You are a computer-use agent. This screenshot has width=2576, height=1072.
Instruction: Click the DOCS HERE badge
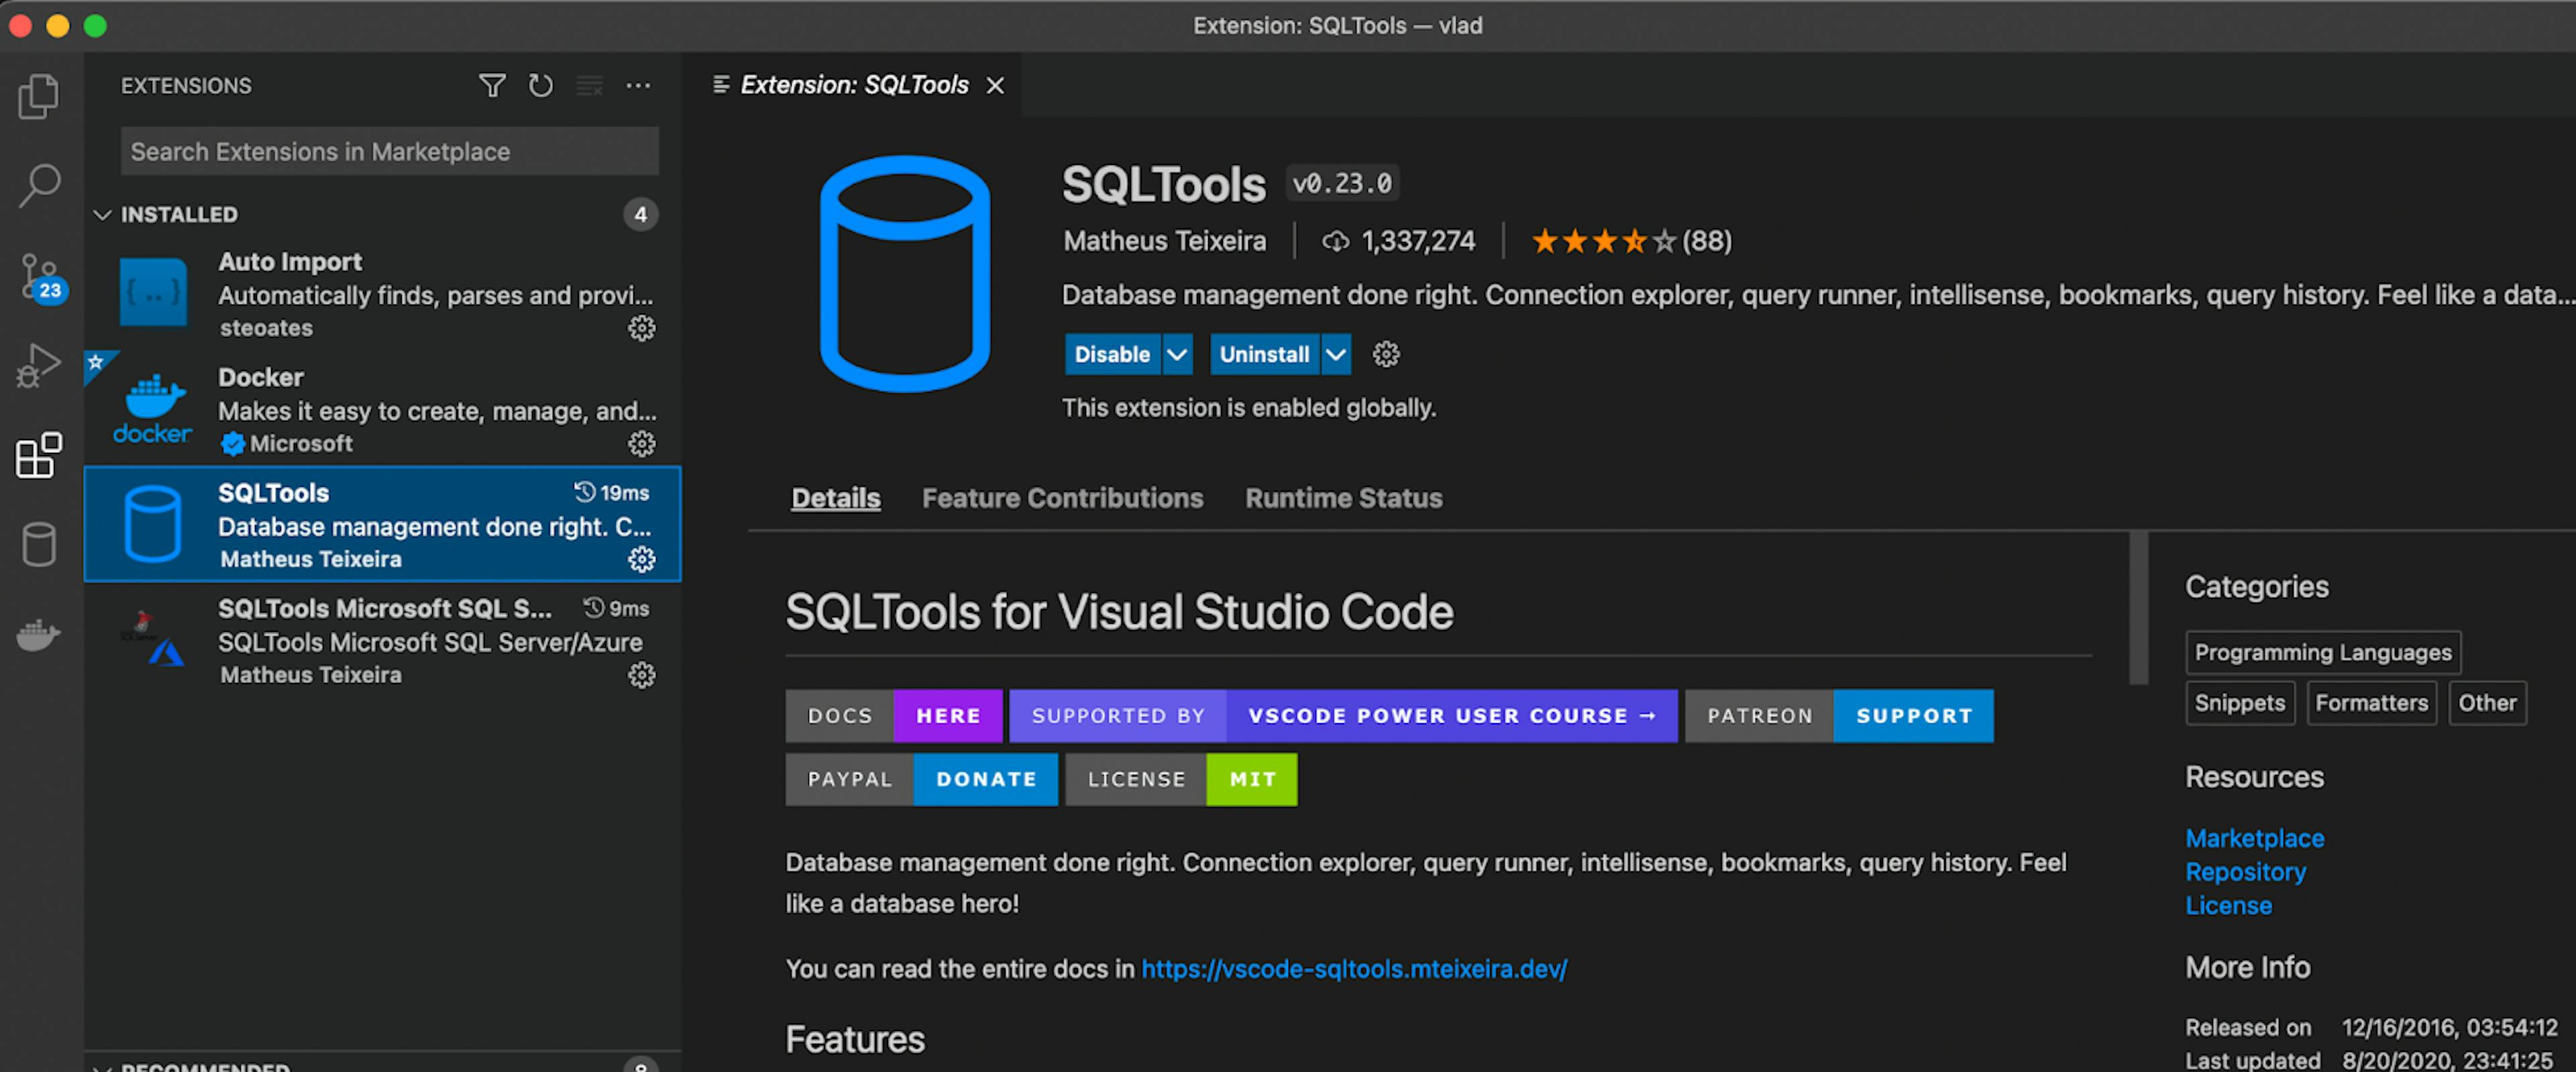(893, 715)
